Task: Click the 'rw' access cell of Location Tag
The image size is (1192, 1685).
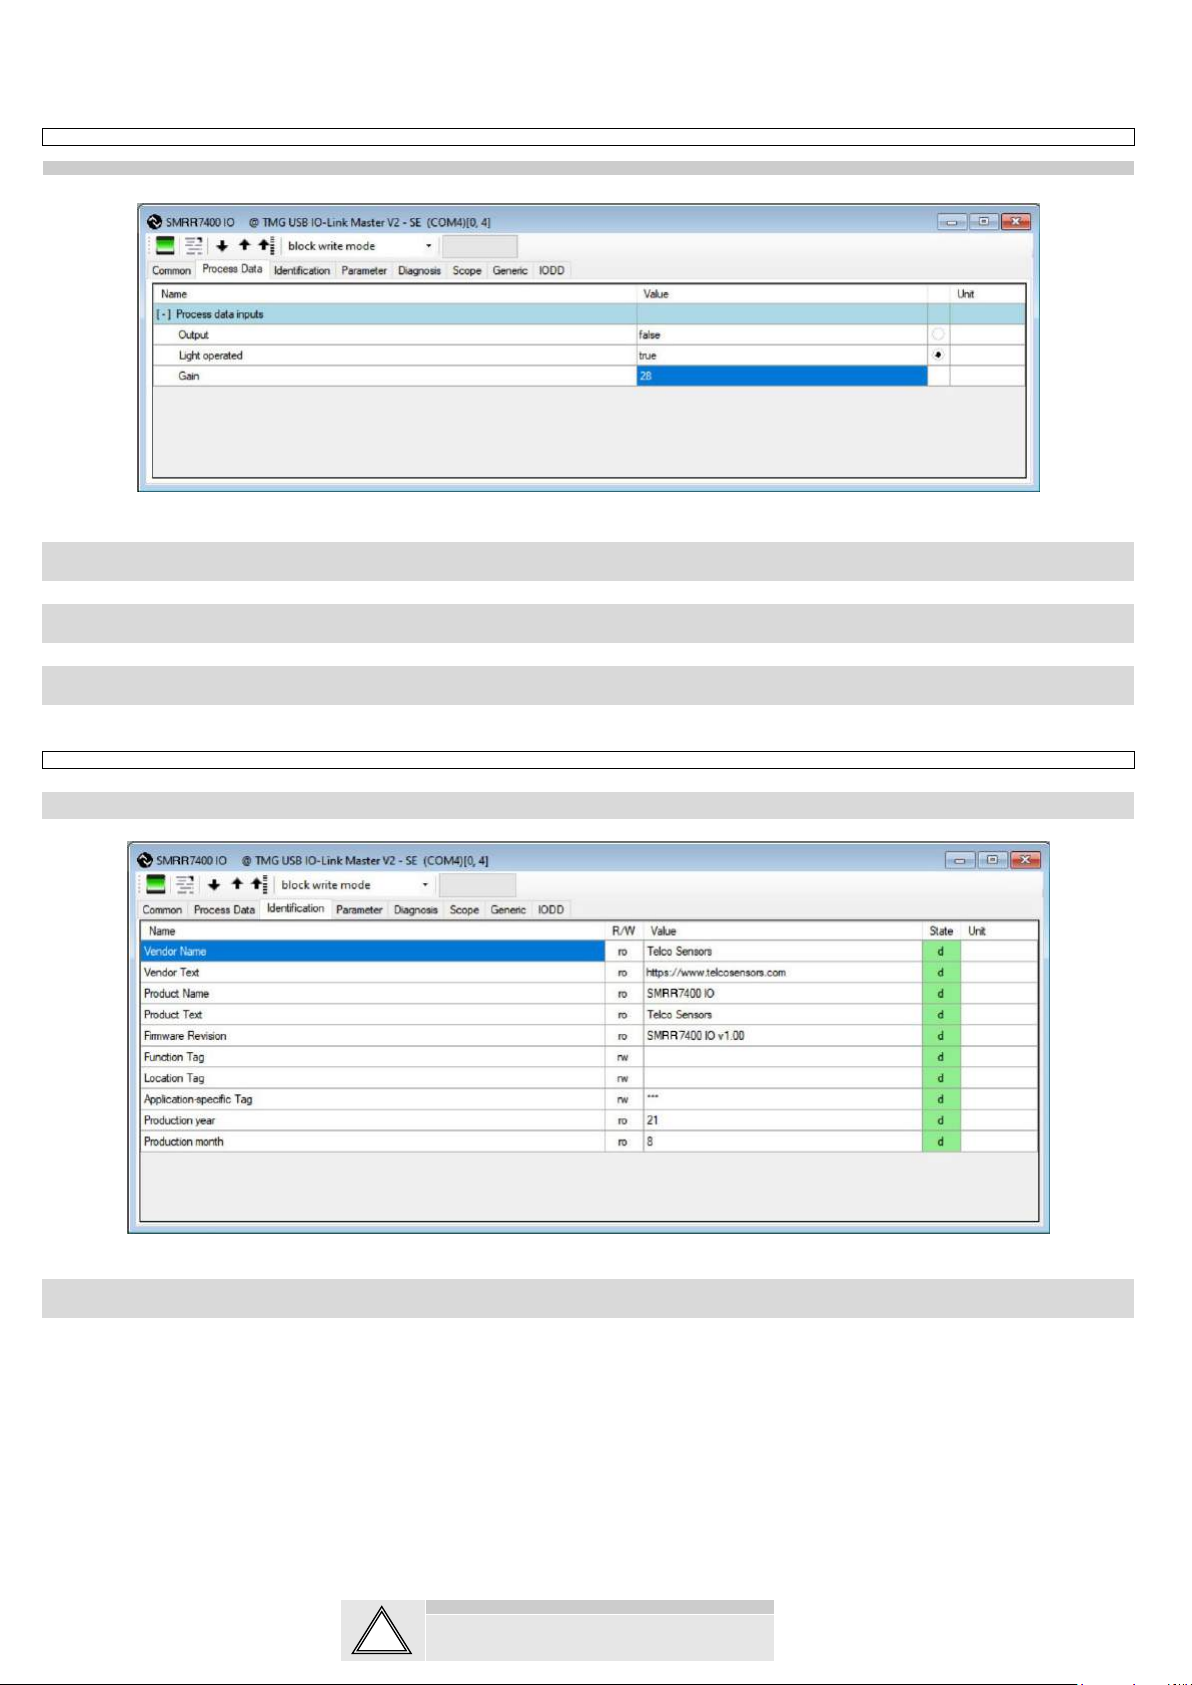Action: (623, 1078)
